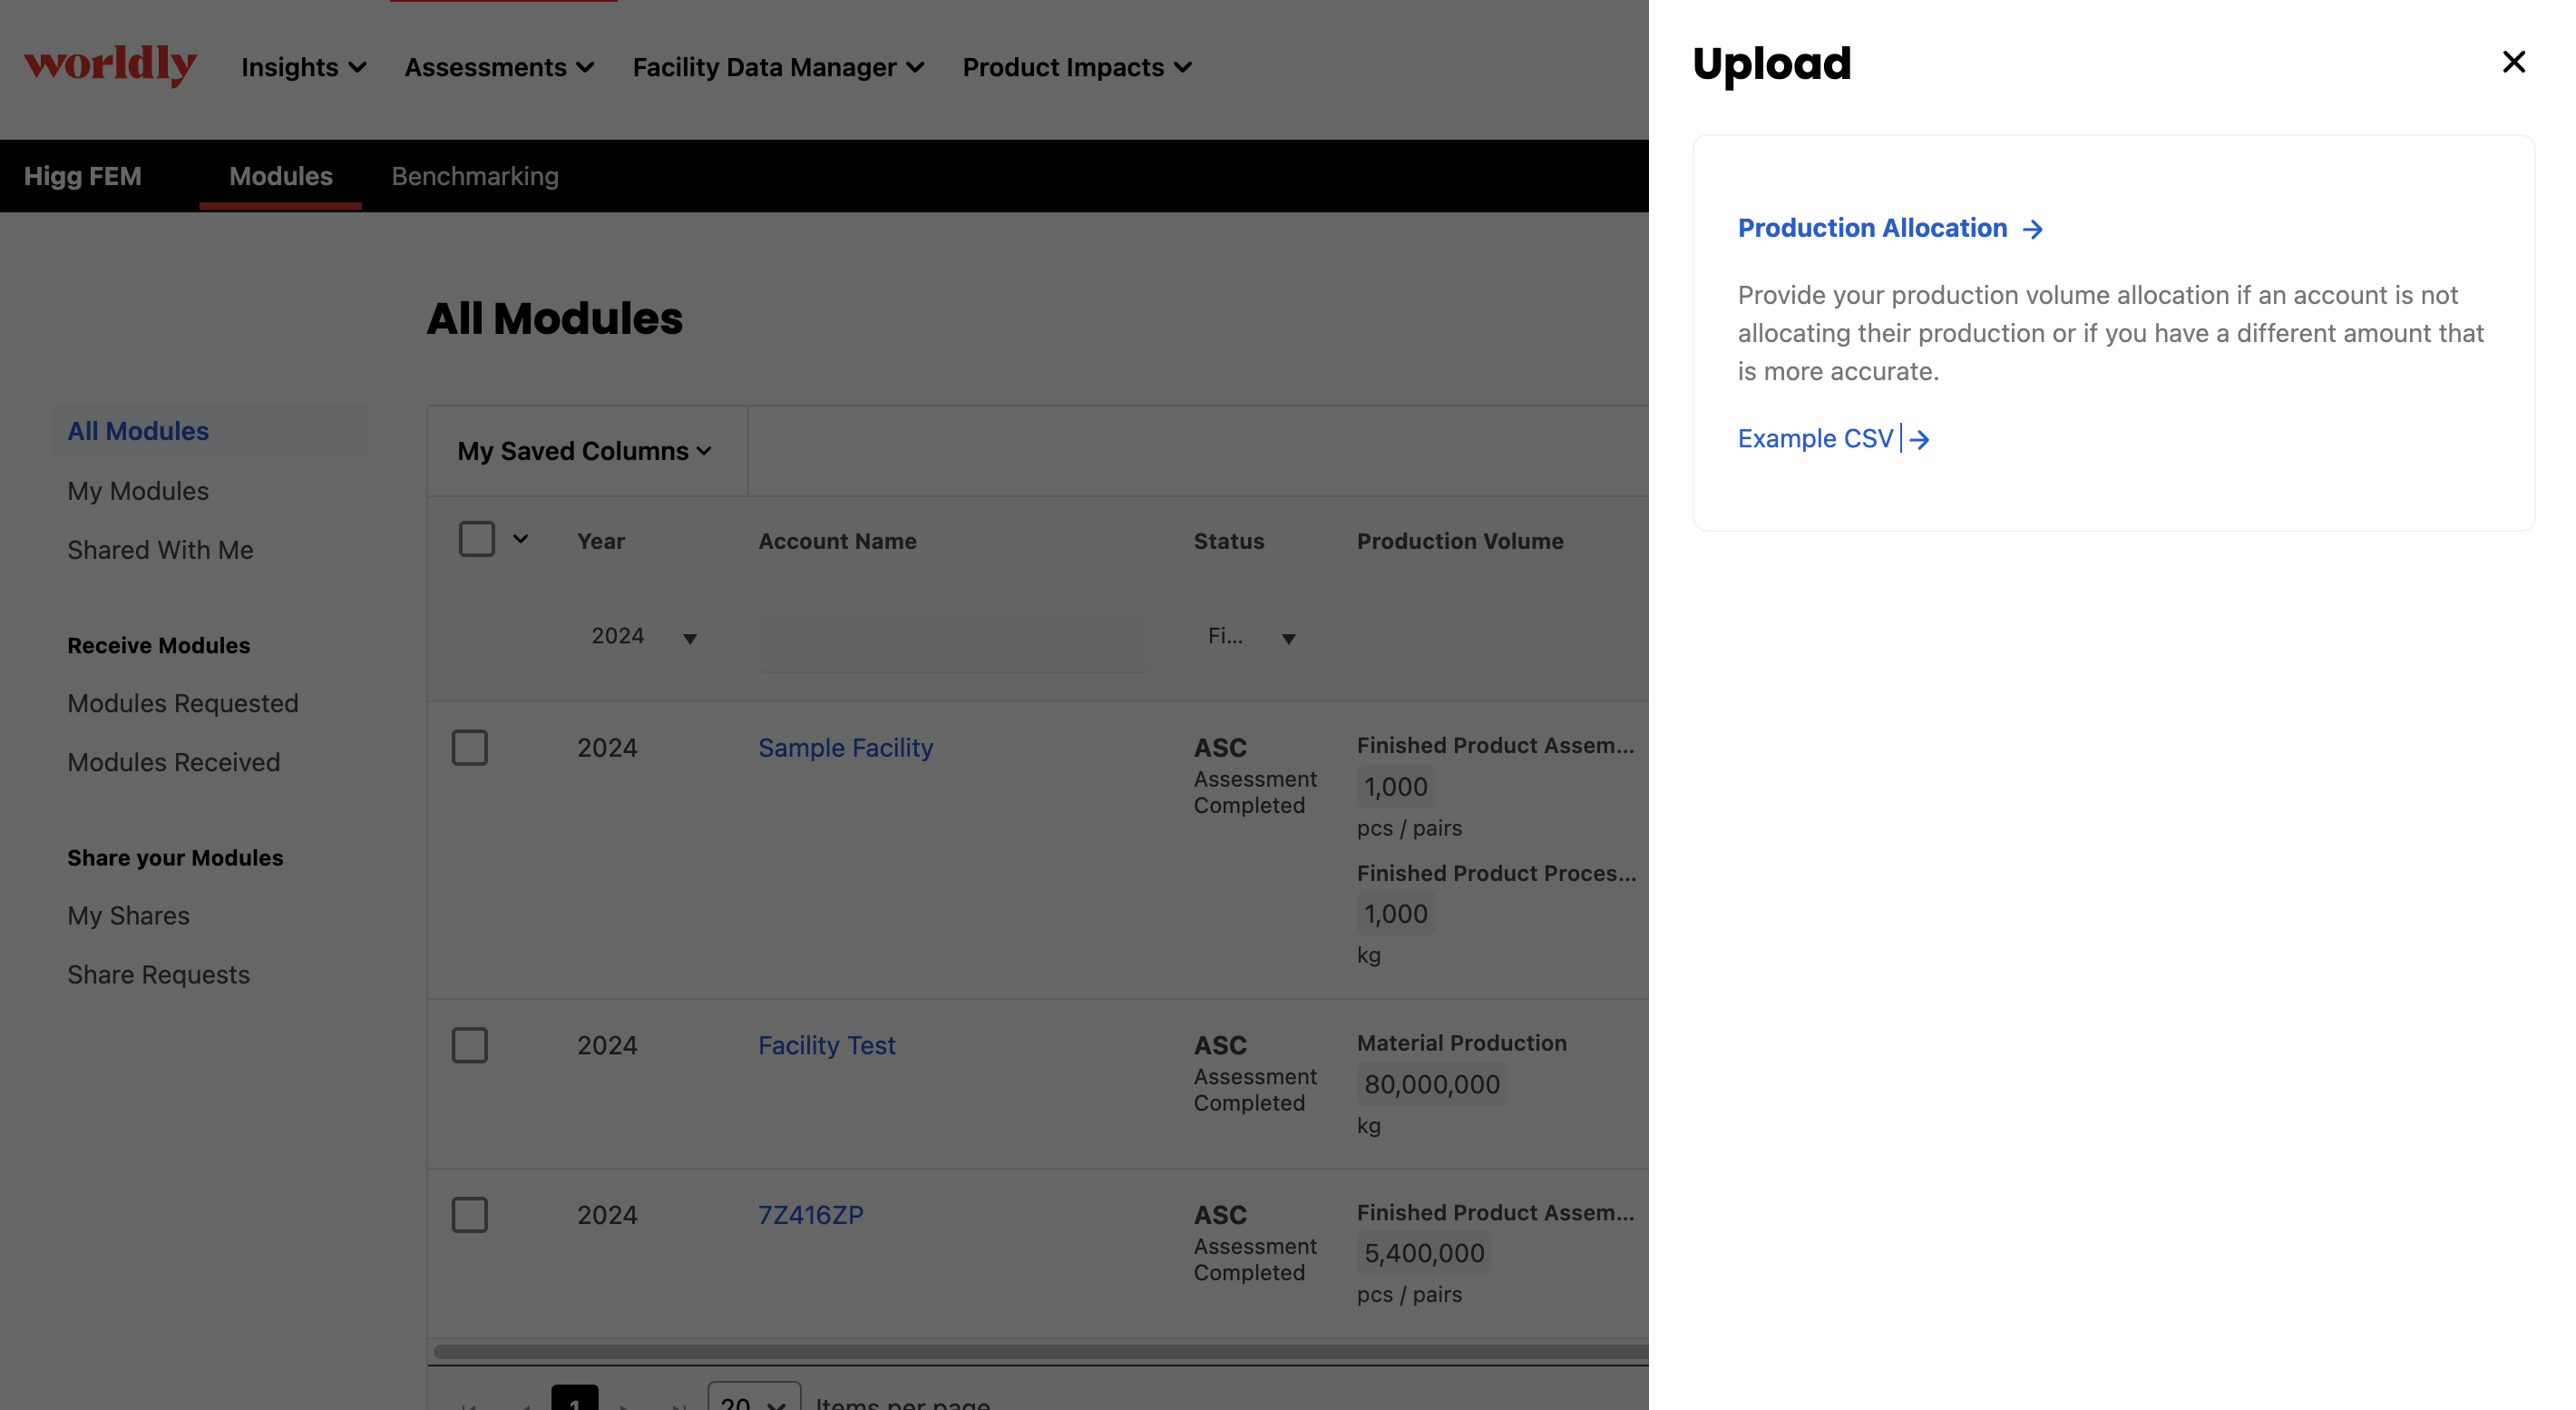Expand the Assessments menu
The image size is (2576, 1410).
[x=499, y=67]
